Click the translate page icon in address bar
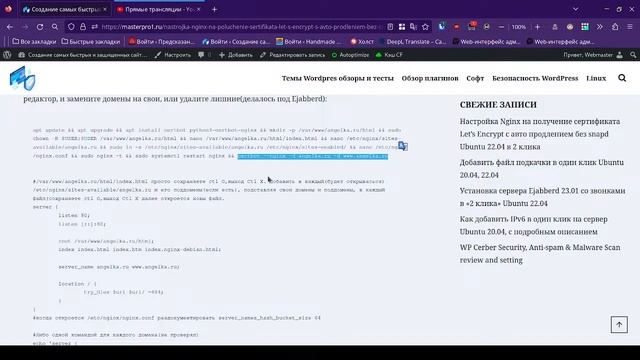The image size is (640, 360). 413,27
